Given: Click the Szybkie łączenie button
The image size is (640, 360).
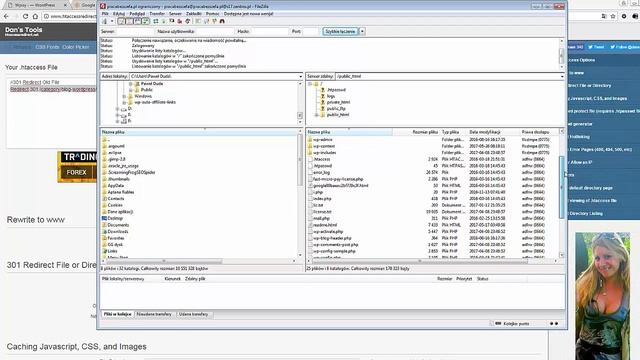Looking at the screenshot, I should [x=340, y=31].
